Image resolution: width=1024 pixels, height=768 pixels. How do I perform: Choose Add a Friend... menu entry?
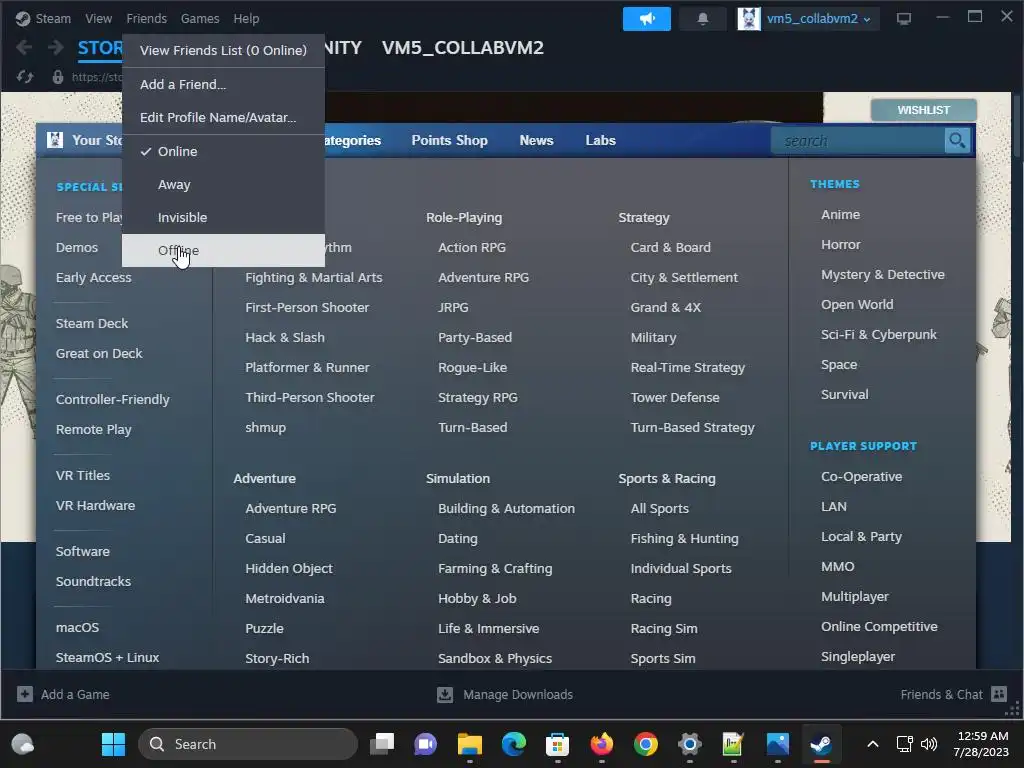click(223, 84)
